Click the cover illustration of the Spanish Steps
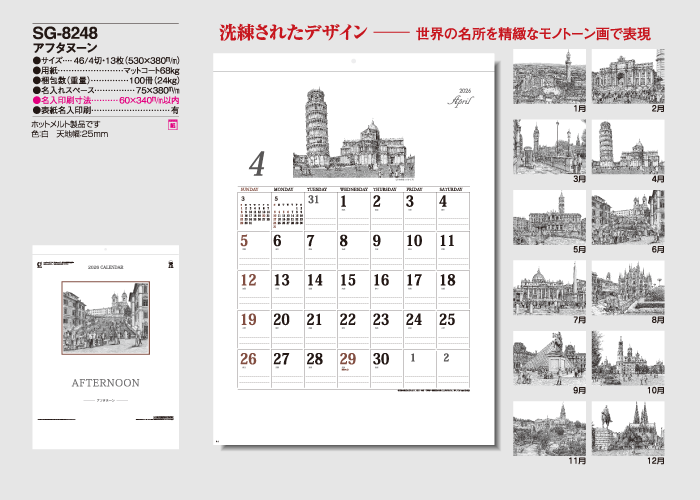 105,318
